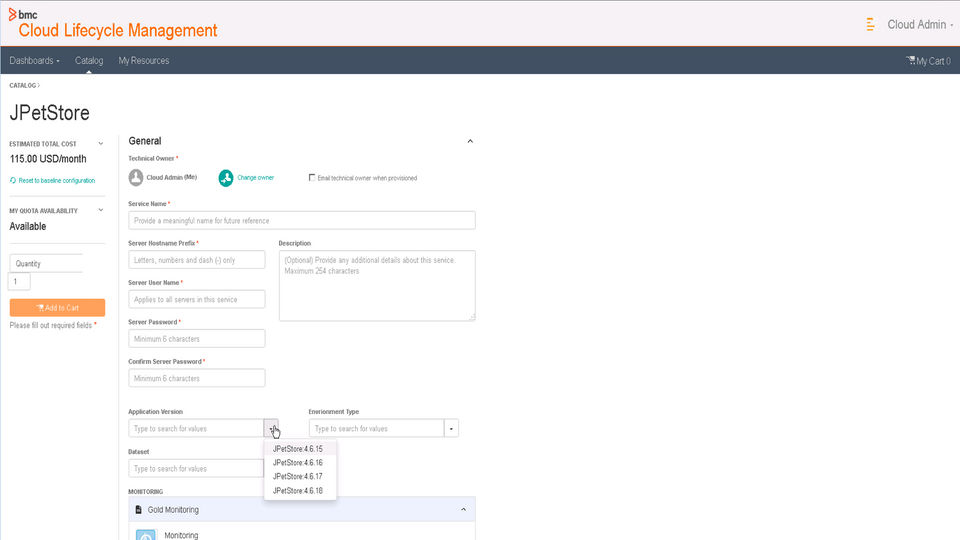Click the Change owner link
The width and height of the screenshot is (960, 540).
tap(255, 178)
